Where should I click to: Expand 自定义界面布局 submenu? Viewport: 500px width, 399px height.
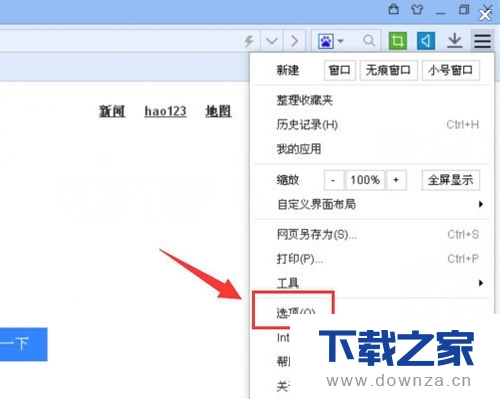coord(372,204)
